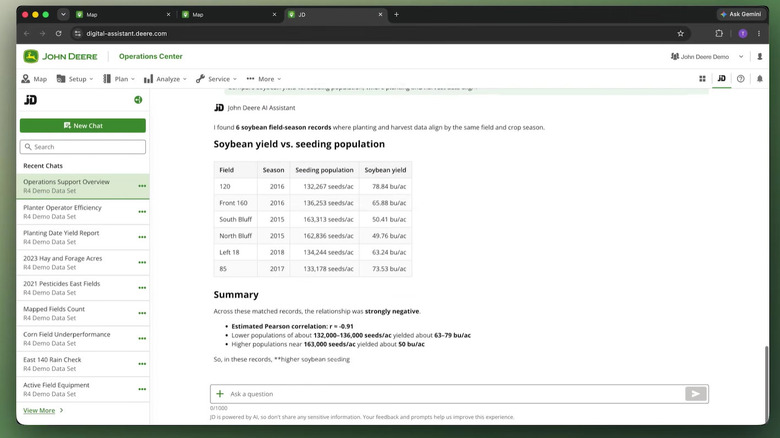This screenshot has height=438, width=780.
Task: Open options for Mapped Fields Count chat
Action: click(142, 313)
